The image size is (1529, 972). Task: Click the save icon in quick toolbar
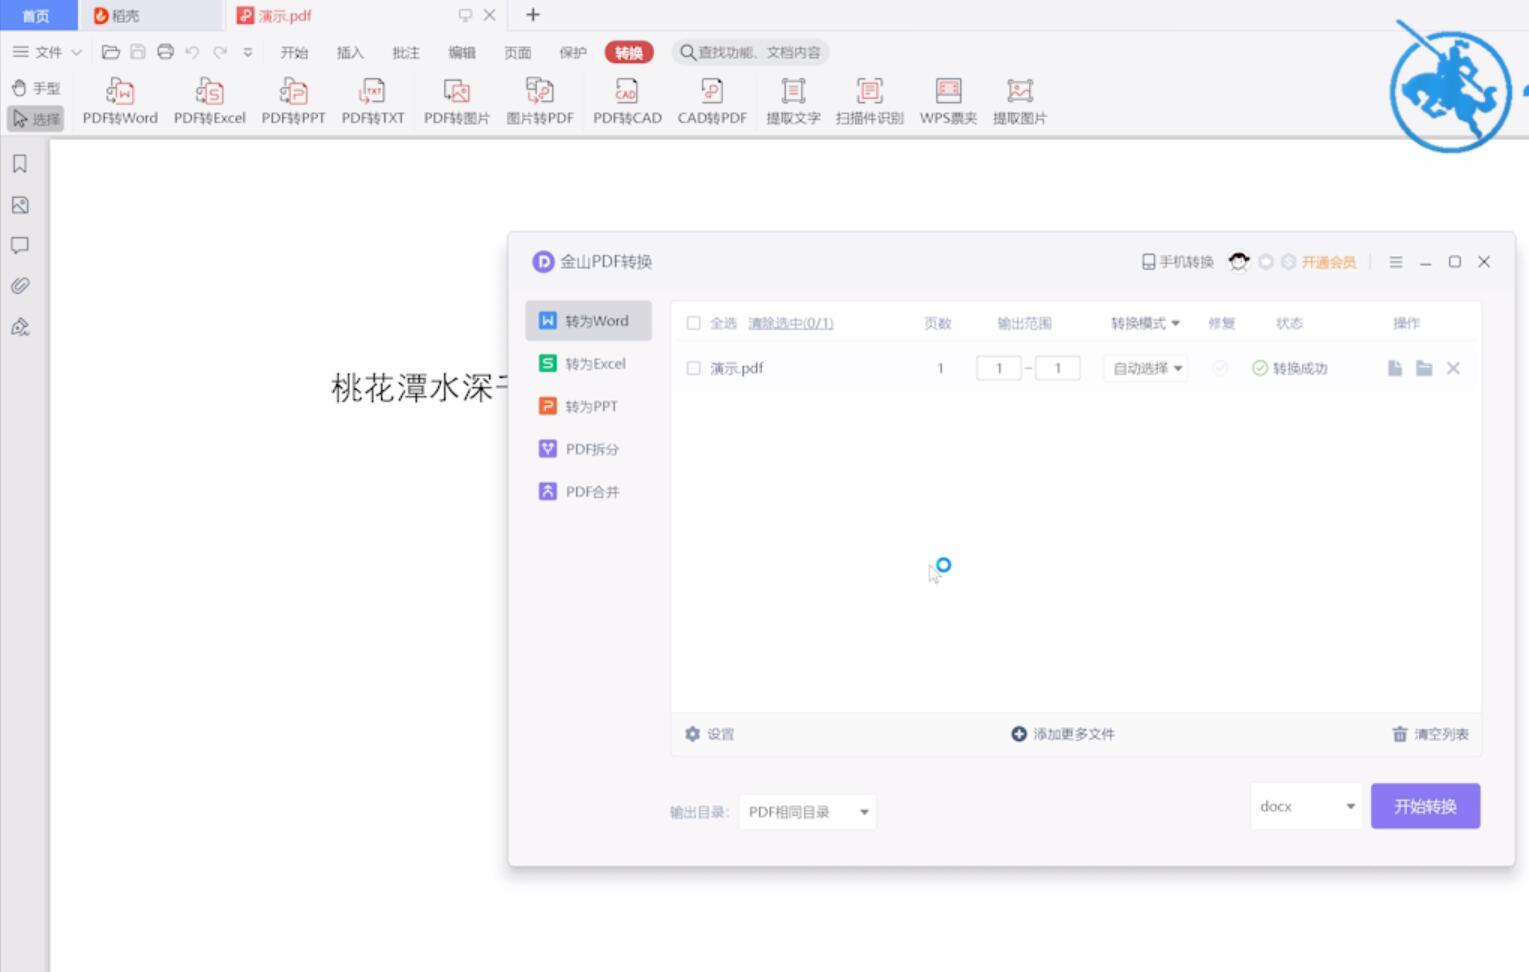pos(138,52)
